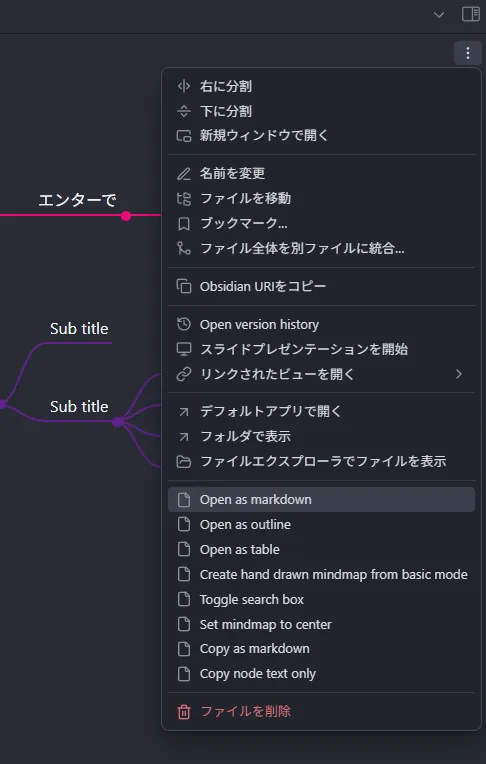Select デフォルトアプリで開く menu entry

click(x=321, y=411)
